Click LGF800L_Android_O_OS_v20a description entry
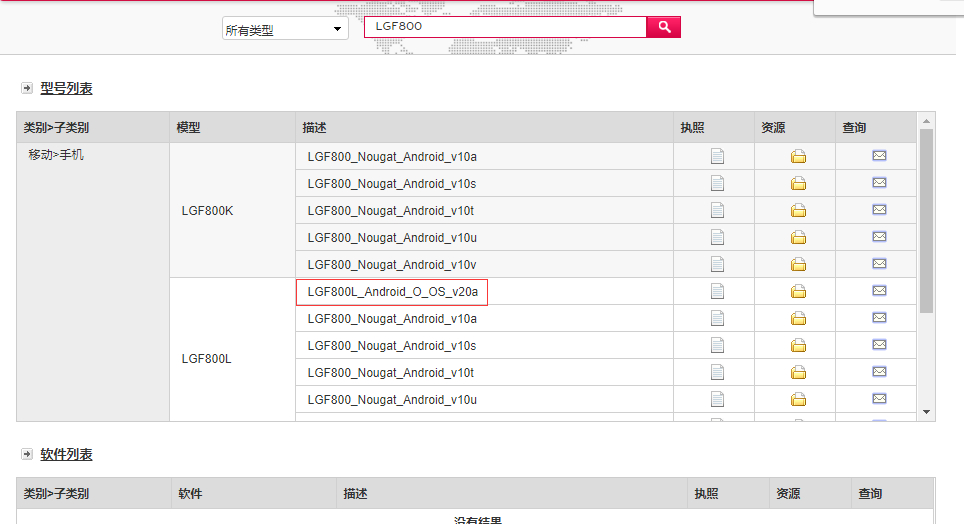This screenshot has width=964, height=524. pyautogui.click(x=392, y=292)
